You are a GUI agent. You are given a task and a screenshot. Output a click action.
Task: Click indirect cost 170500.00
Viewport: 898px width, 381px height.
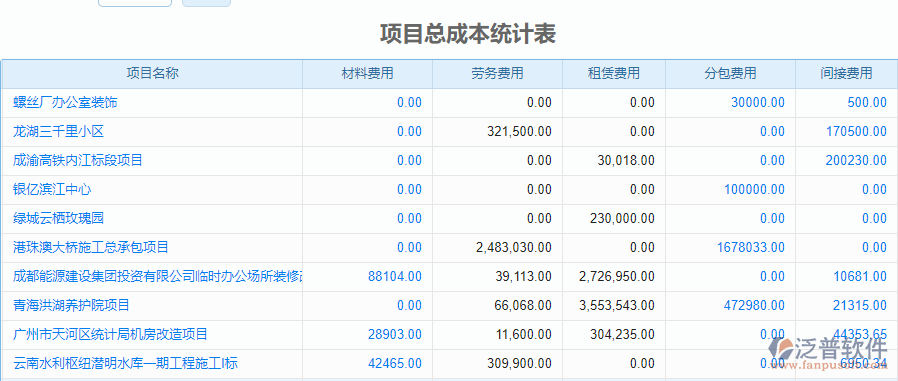coord(856,132)
